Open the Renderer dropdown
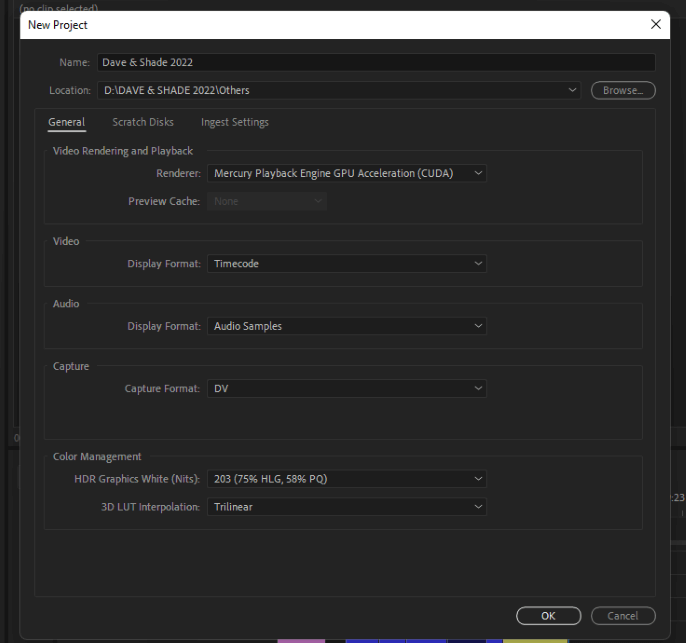 click(346, 173)
